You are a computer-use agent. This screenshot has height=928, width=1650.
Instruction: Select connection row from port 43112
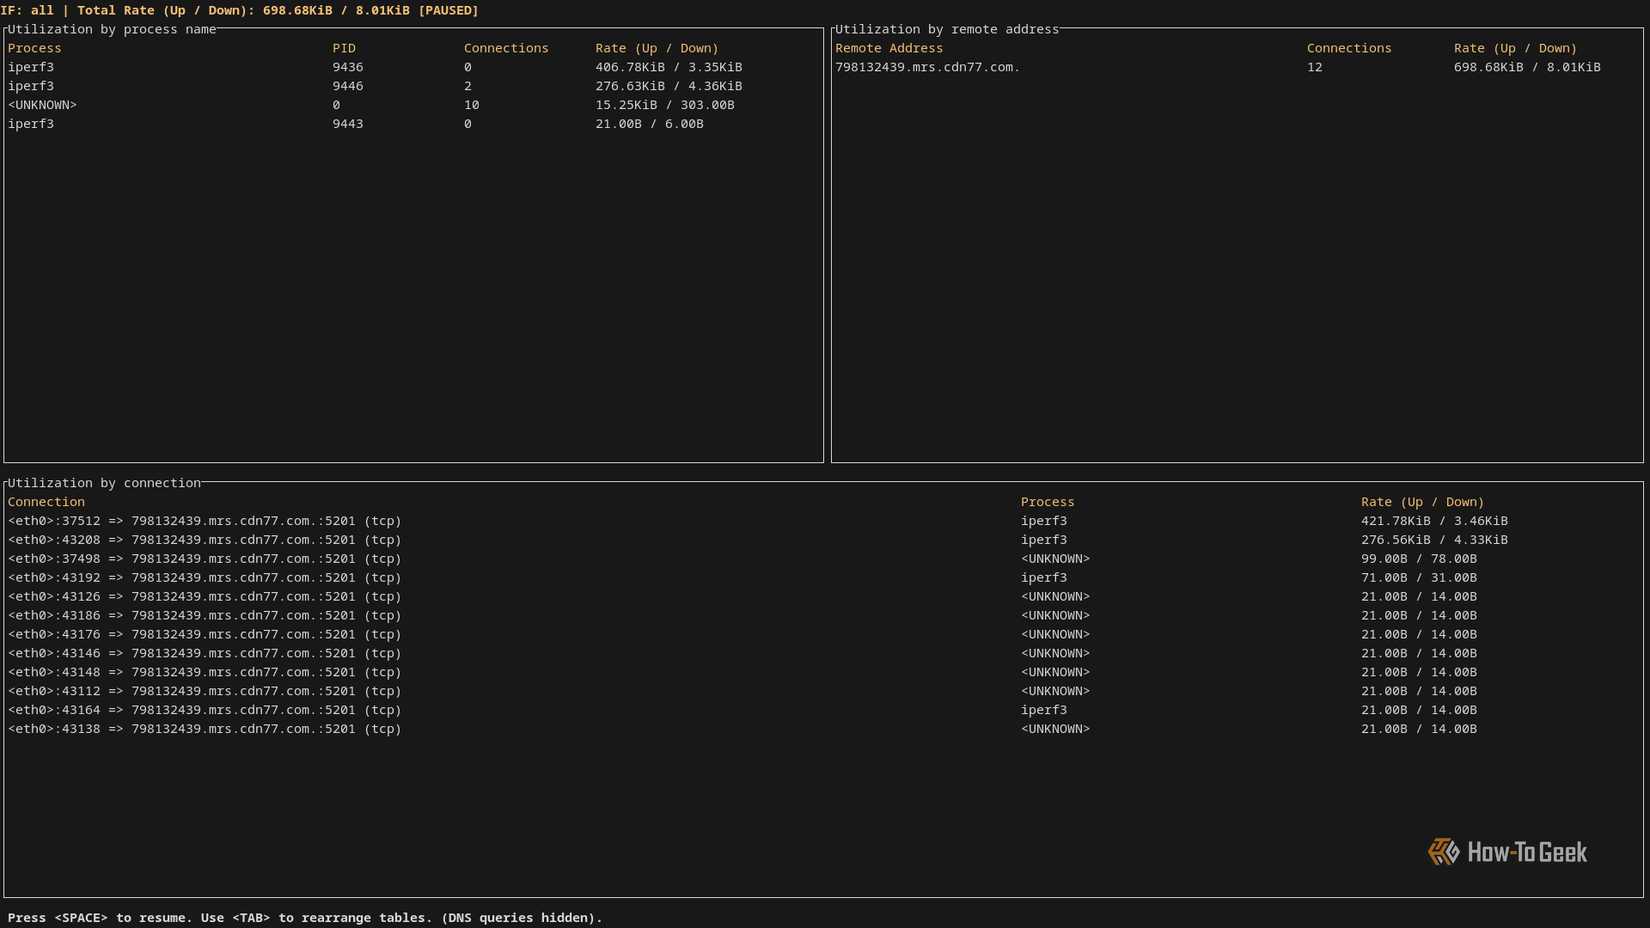pyautogui.click(x=823, y=692)
